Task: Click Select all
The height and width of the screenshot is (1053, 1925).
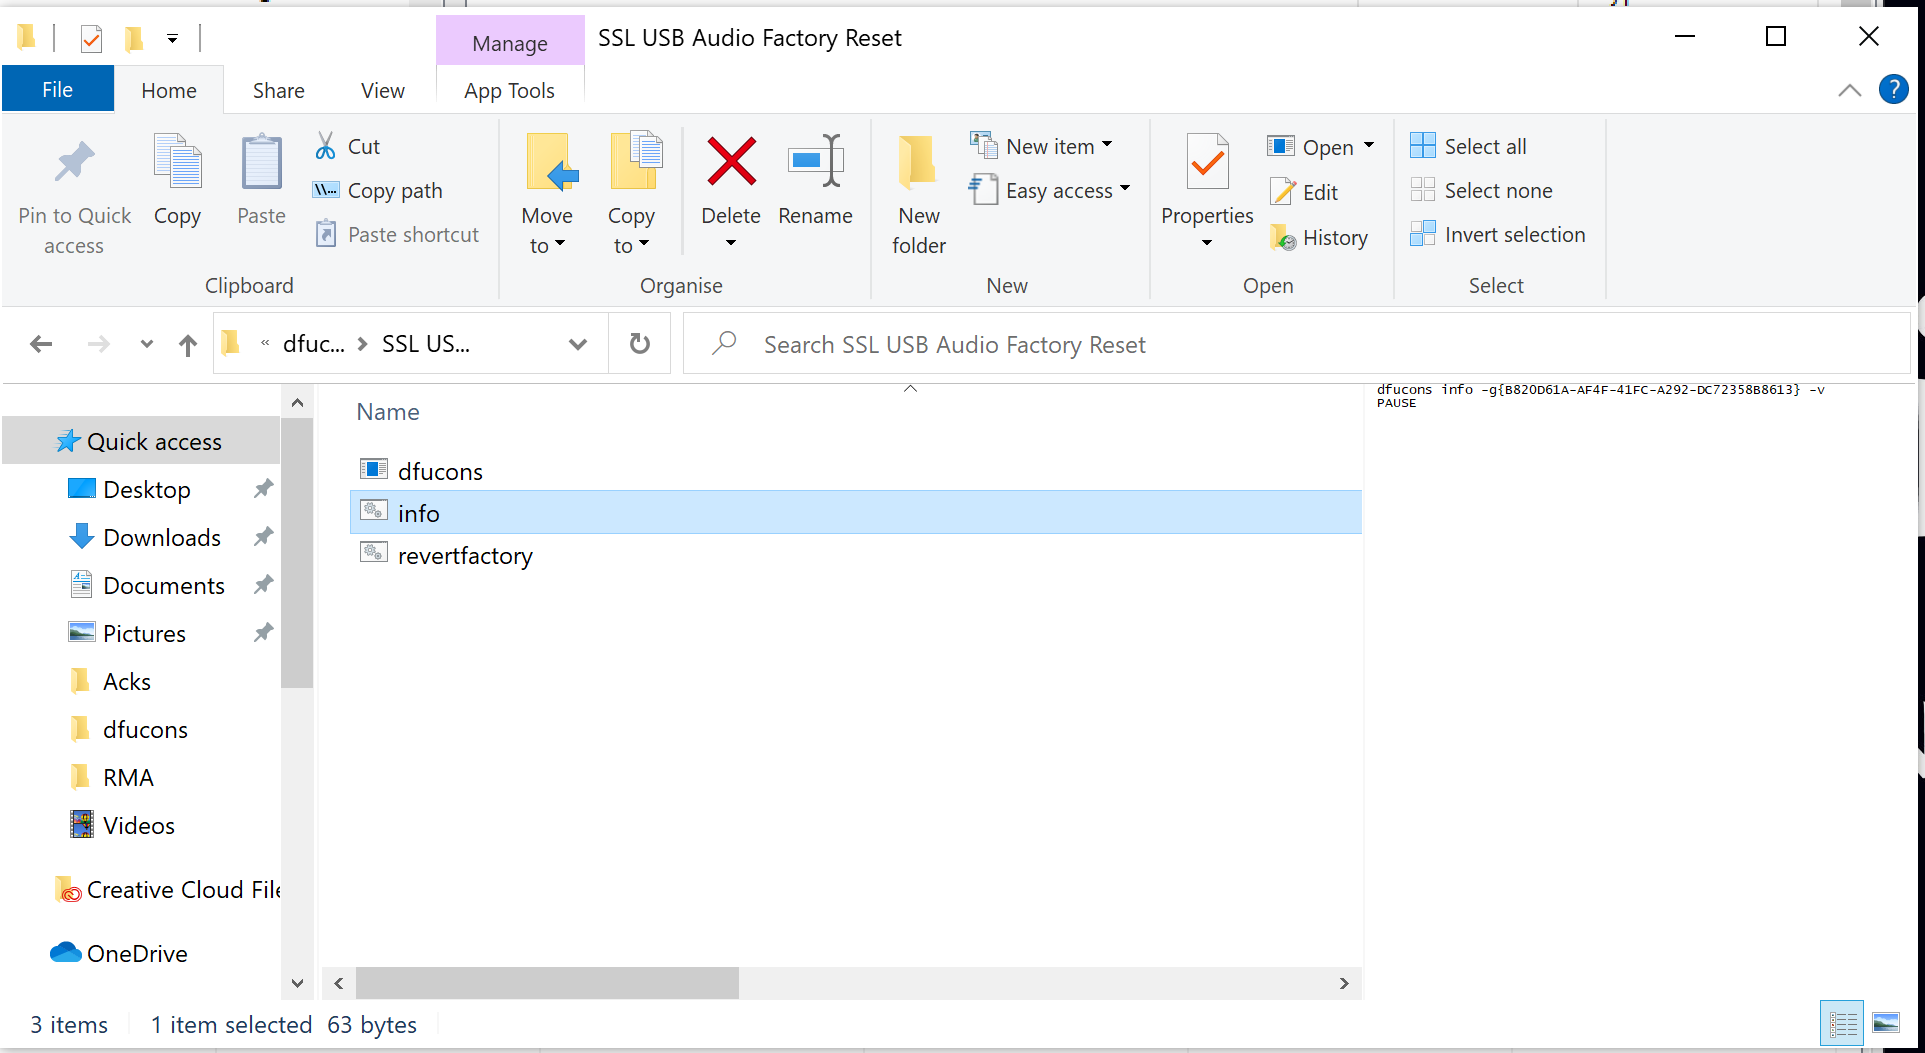Action: click(x=1468, y=146)
